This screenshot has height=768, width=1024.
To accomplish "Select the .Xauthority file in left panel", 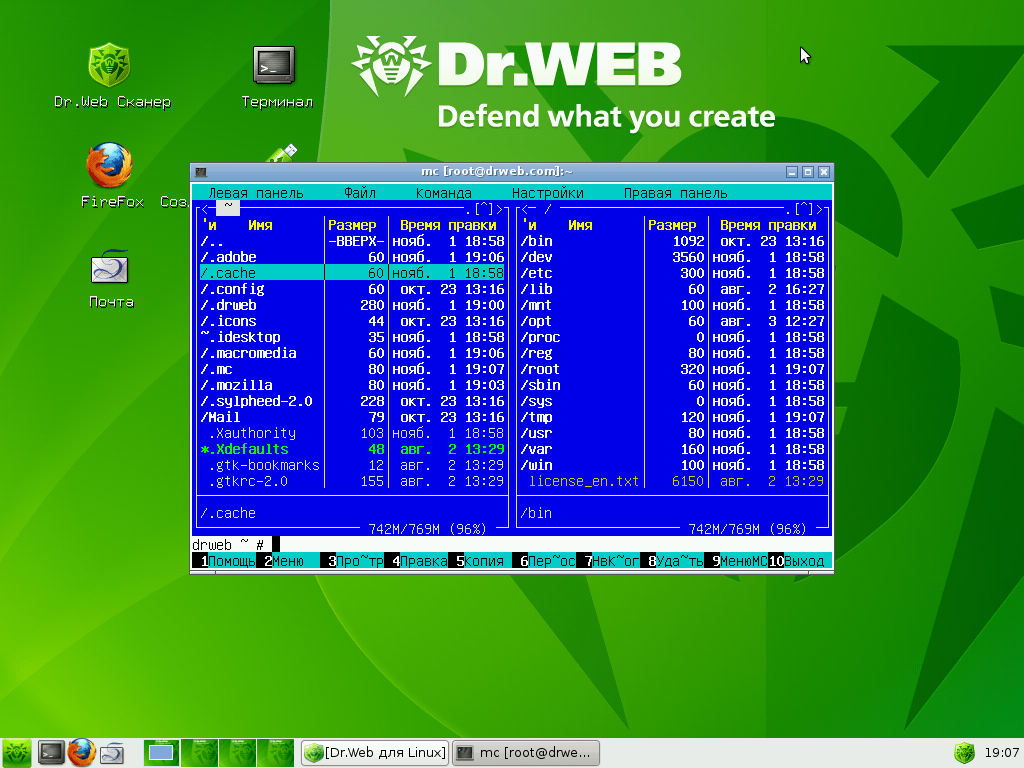I will click(352, 433).
